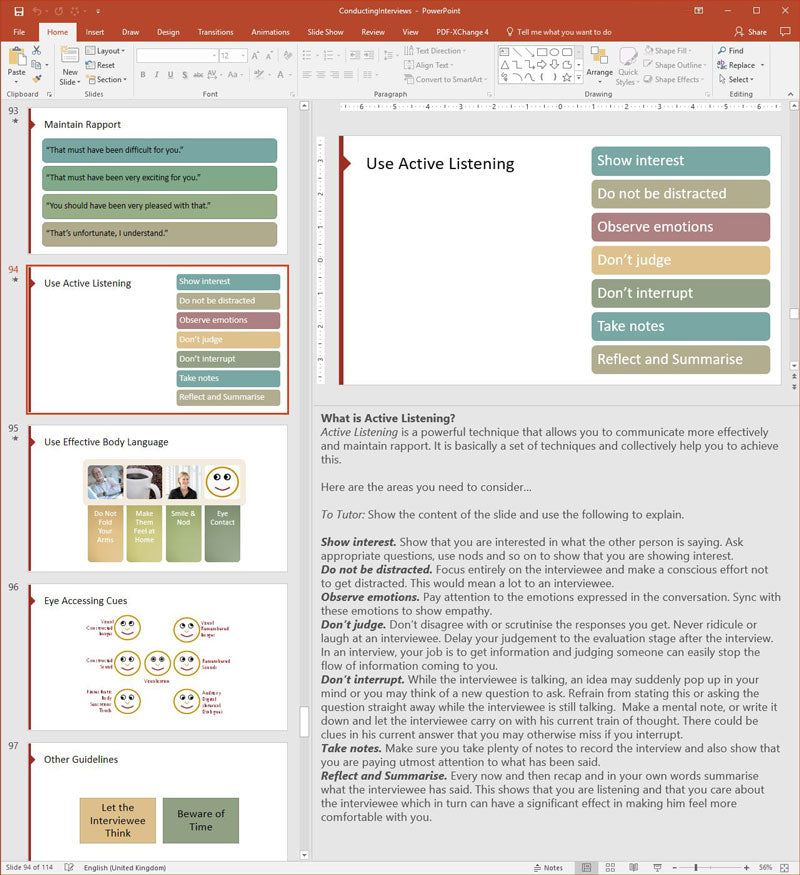Toggle Strikethrough formatting
The height and width of the screenshot is (875, 800).
coord(198,74)
